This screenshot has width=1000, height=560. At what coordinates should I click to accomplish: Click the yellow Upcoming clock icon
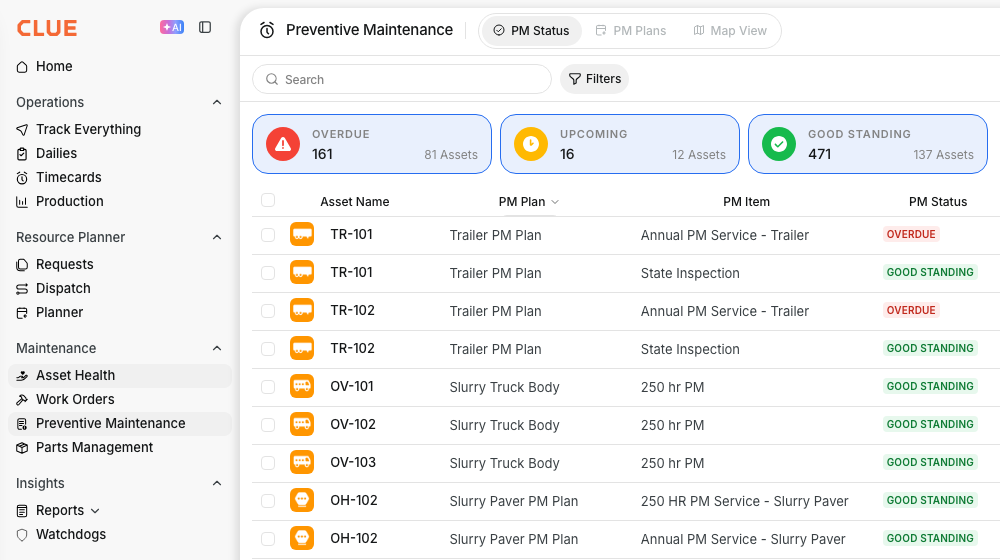tap(531, 144)
